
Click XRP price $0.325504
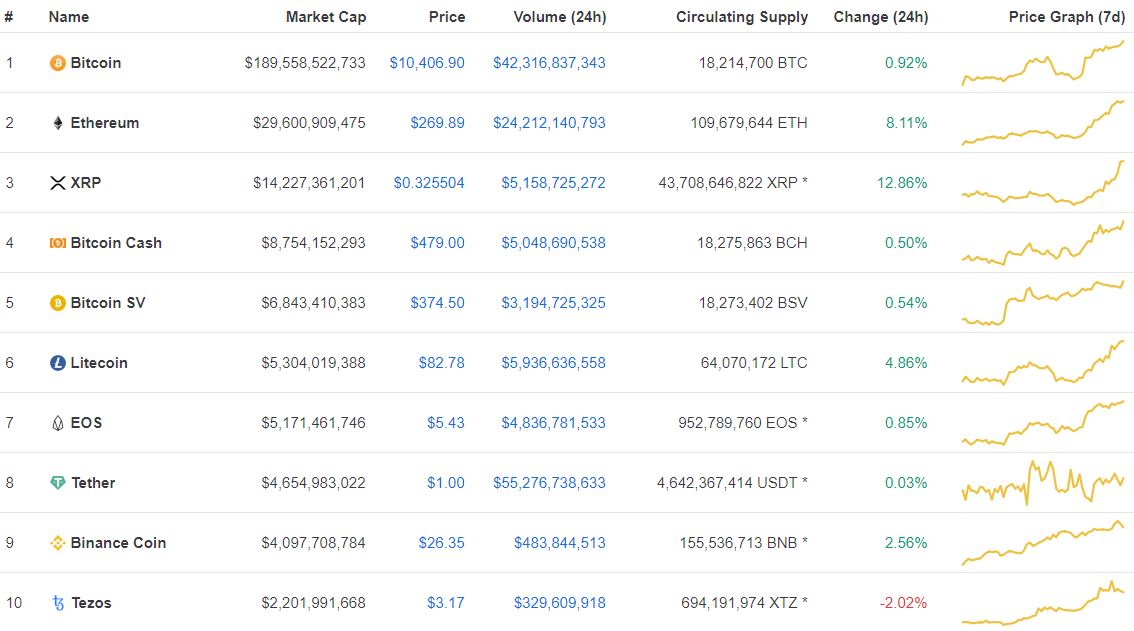click(x=429, y=183)
